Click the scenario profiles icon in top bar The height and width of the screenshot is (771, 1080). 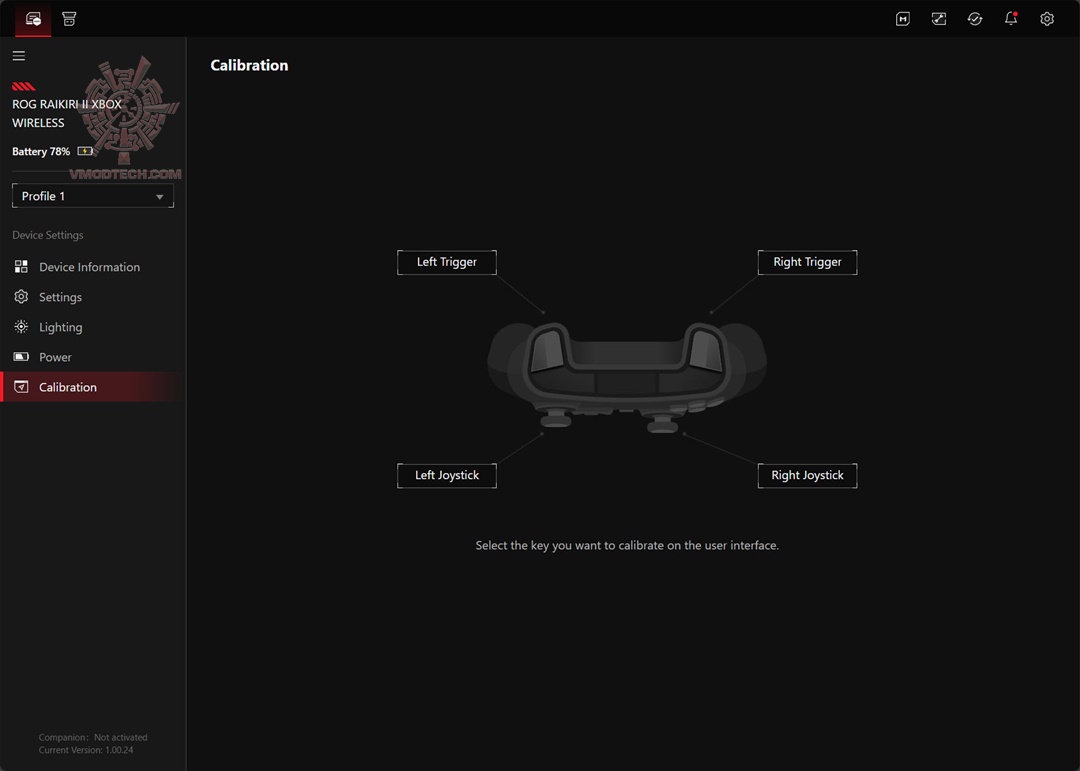(x=939, y=19)
